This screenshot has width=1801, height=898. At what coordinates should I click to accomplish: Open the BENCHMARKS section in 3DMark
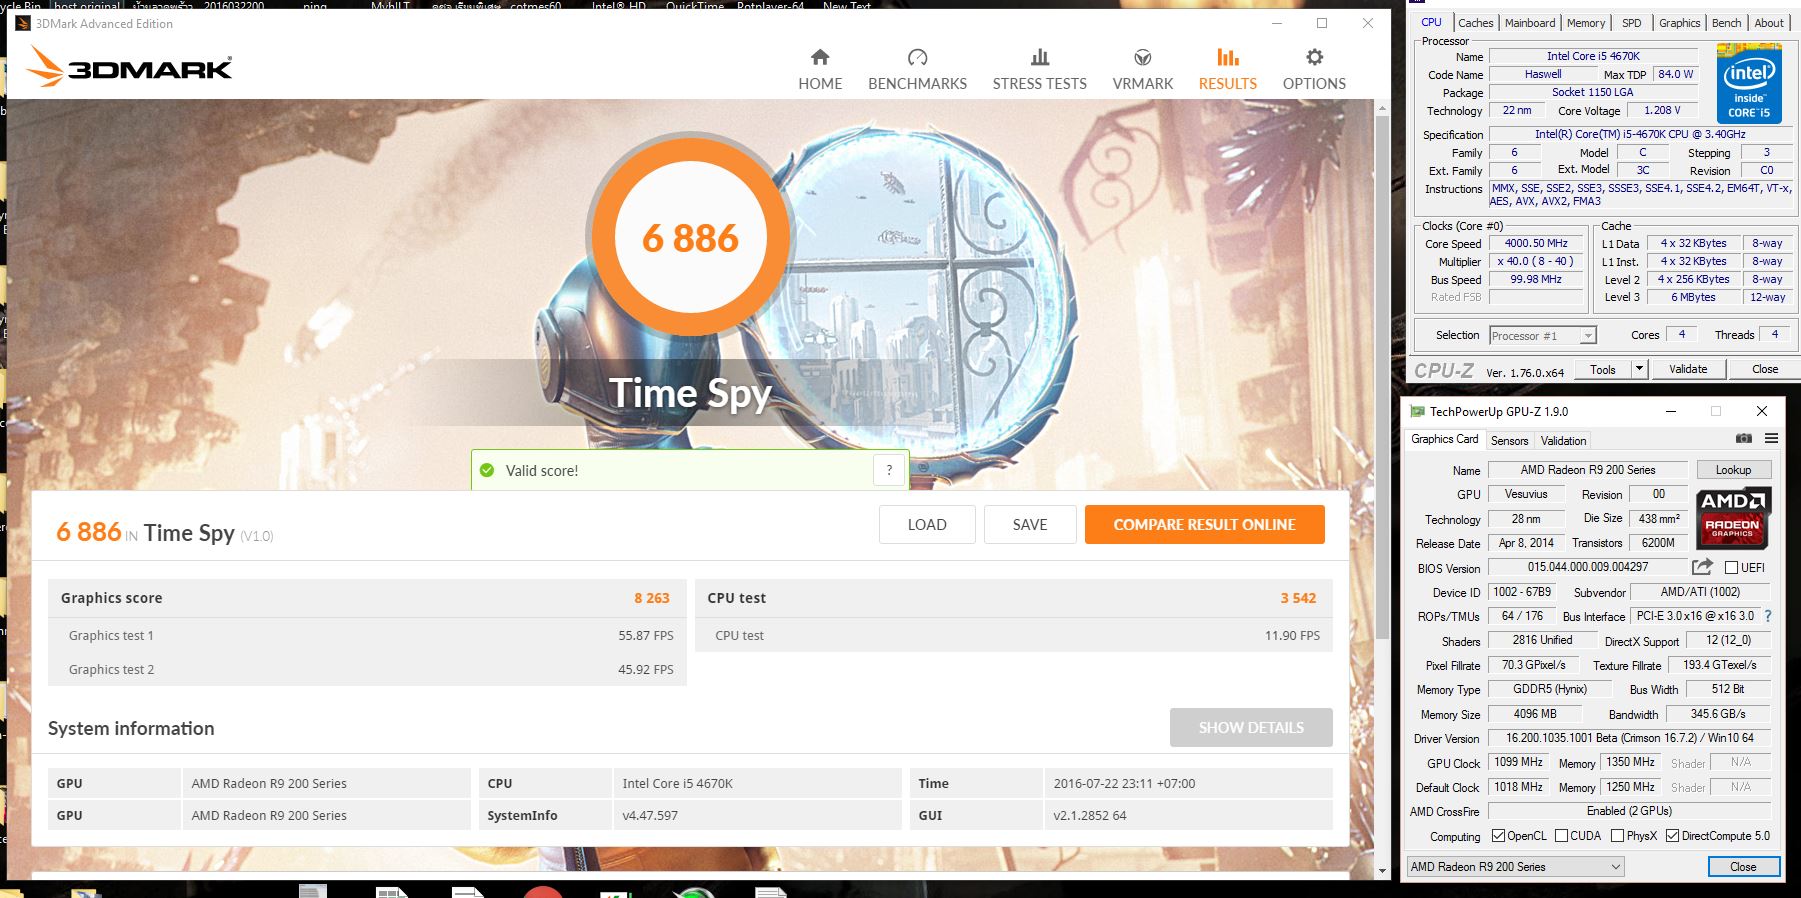click(x=917, y=70)
